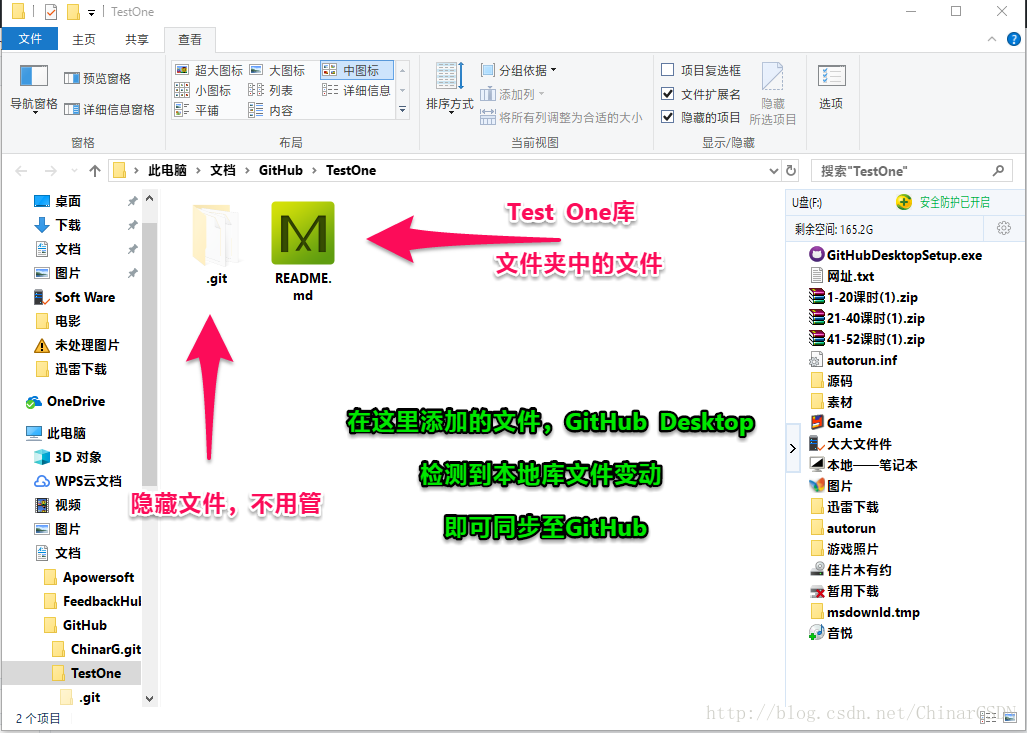Open address bar history dropdown arrow

[x=773, y=170]
